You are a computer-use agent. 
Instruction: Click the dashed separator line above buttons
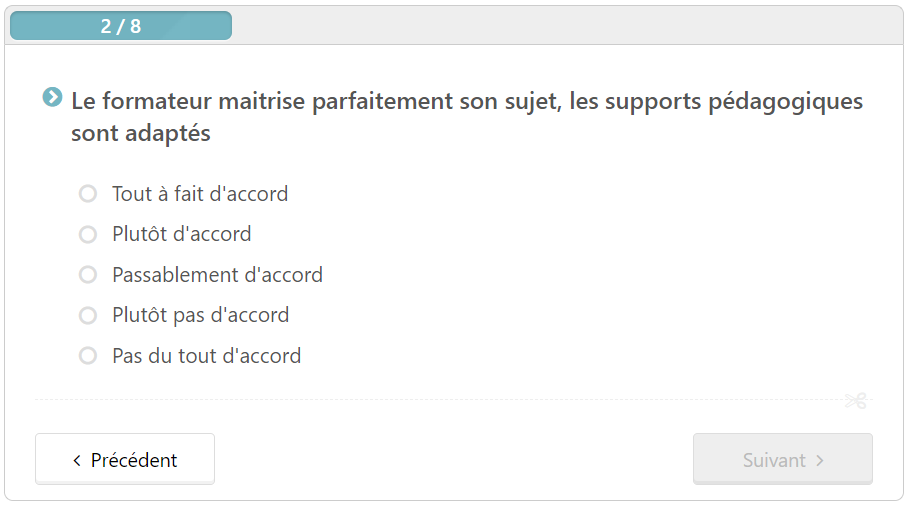[x=440, y=400]
